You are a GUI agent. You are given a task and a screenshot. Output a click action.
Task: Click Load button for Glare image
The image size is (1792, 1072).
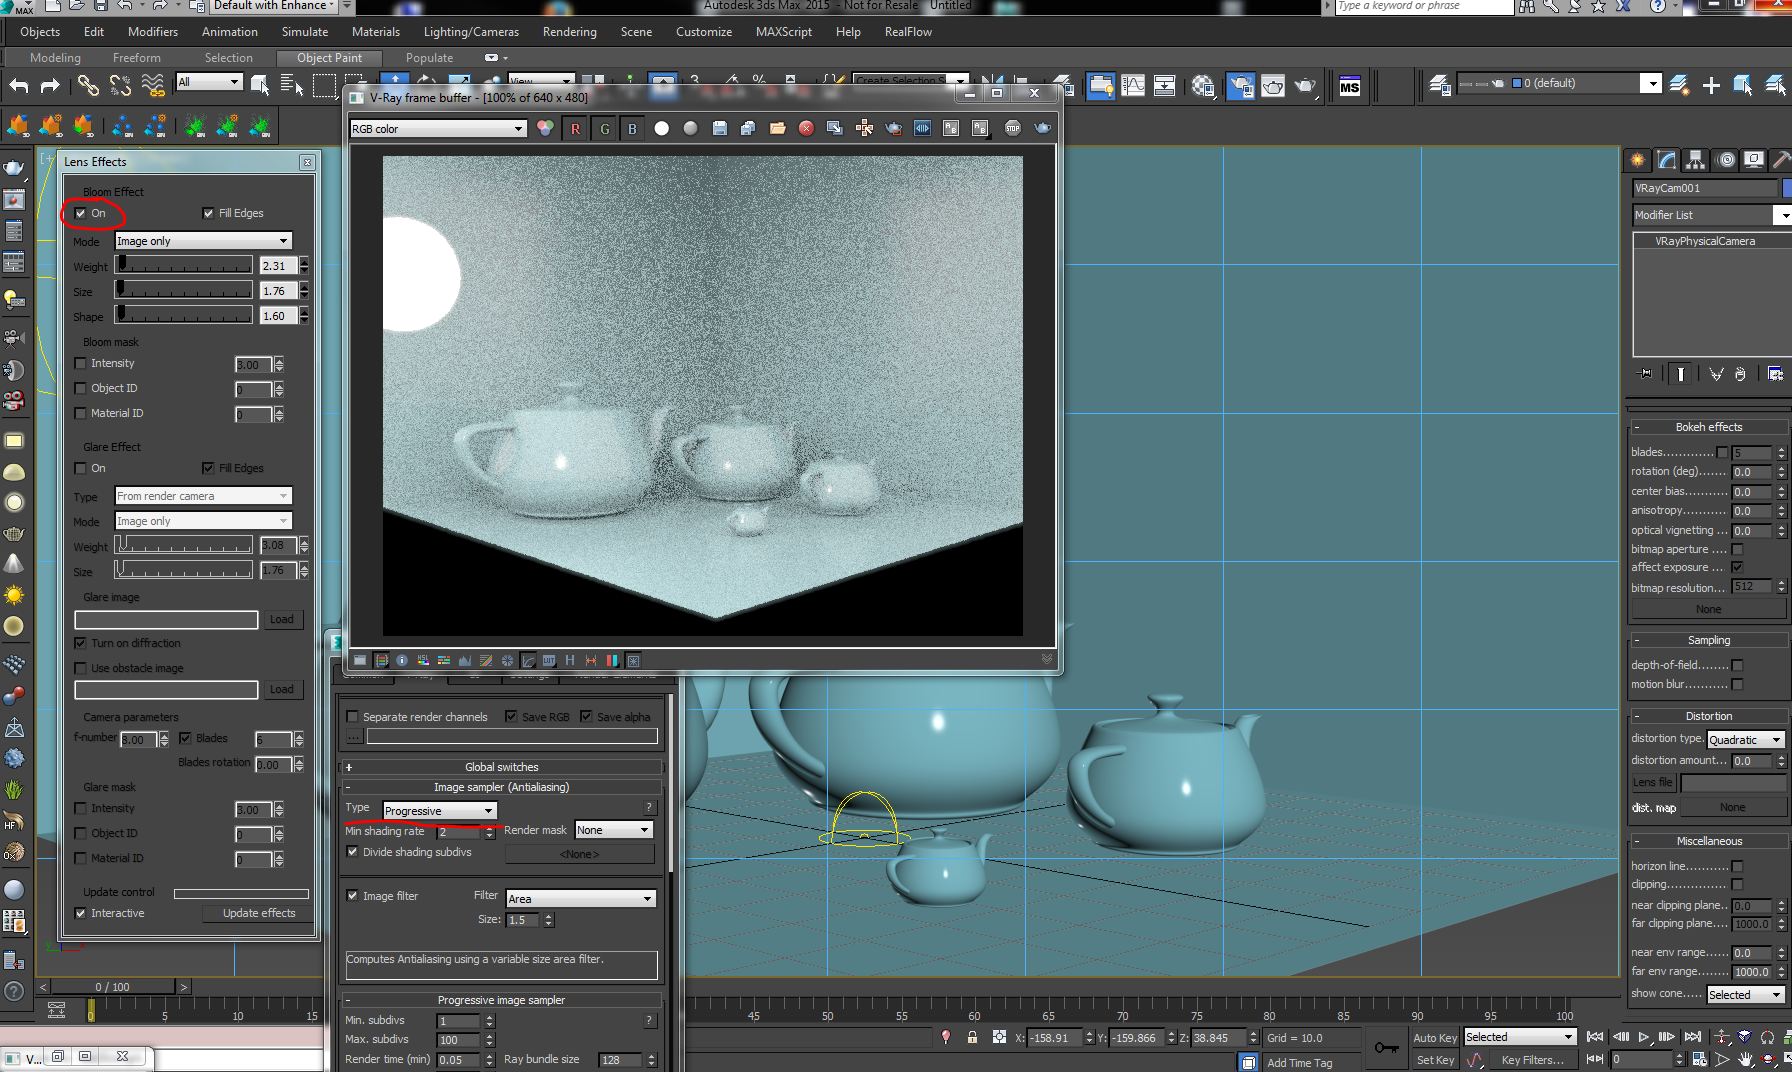tap(282, 620)
